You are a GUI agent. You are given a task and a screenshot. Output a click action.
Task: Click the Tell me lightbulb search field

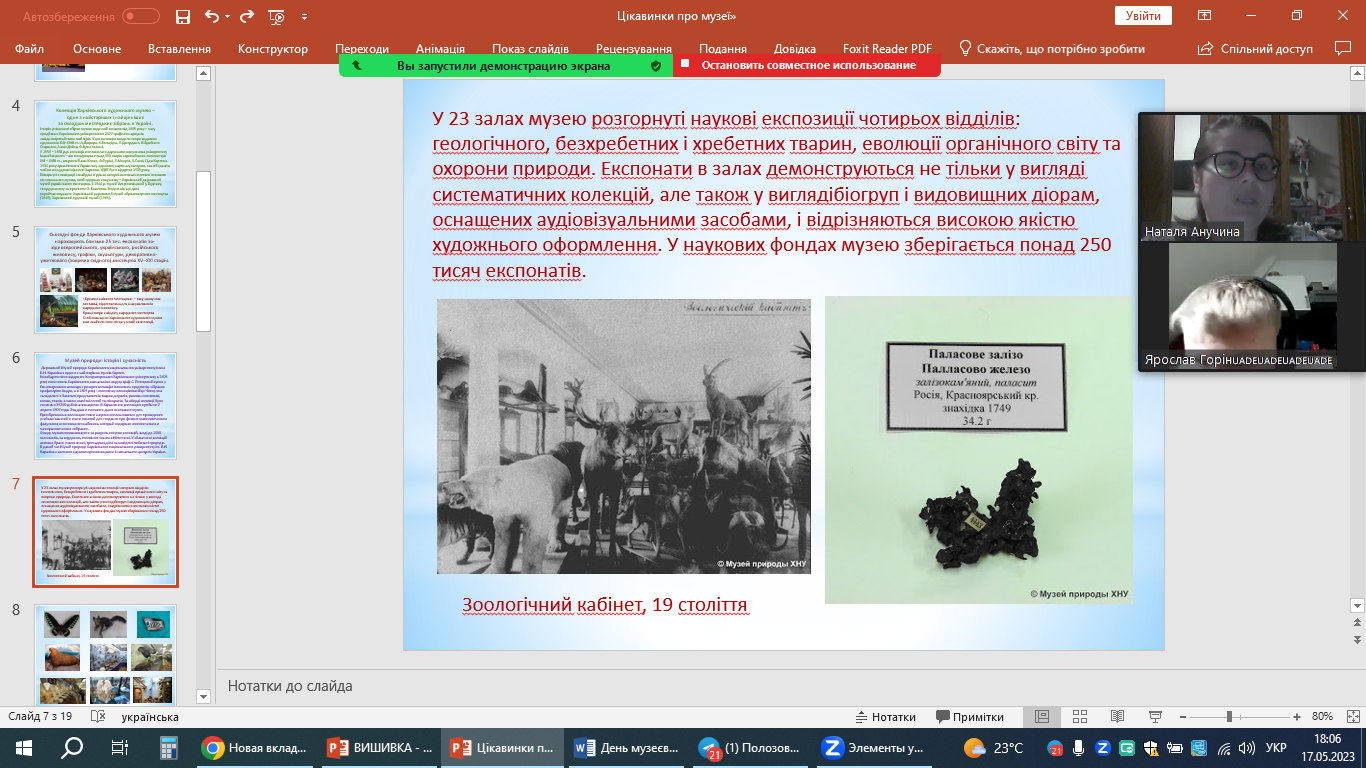[x=1052, y=49]
